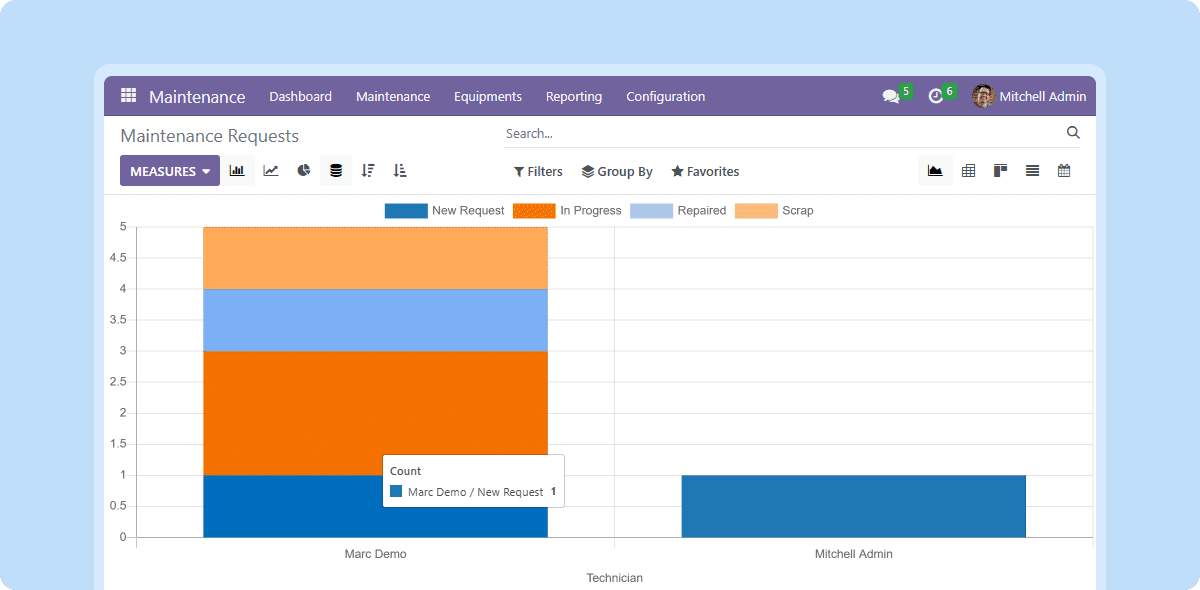
Task: Switch to bar chart mode
Action: click(237, 171)
